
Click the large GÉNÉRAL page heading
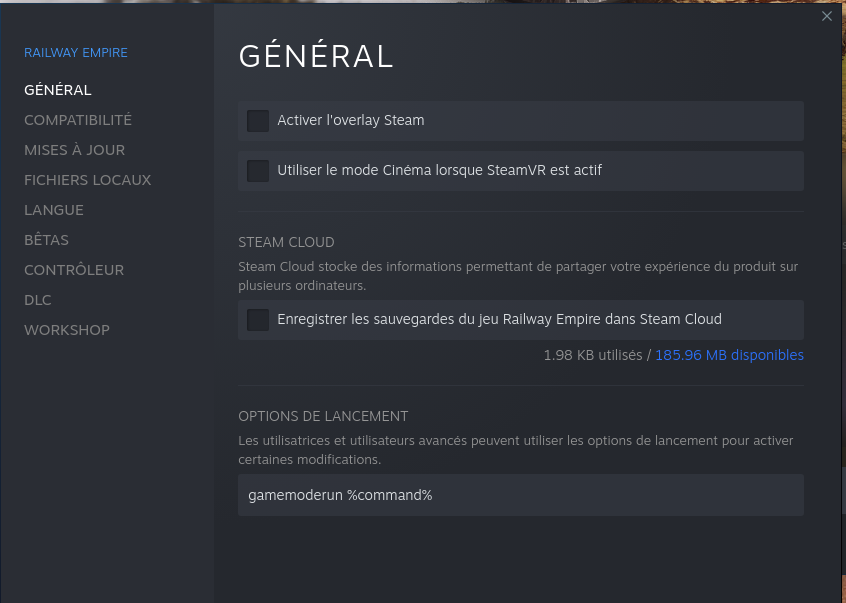tap(316, 57)
